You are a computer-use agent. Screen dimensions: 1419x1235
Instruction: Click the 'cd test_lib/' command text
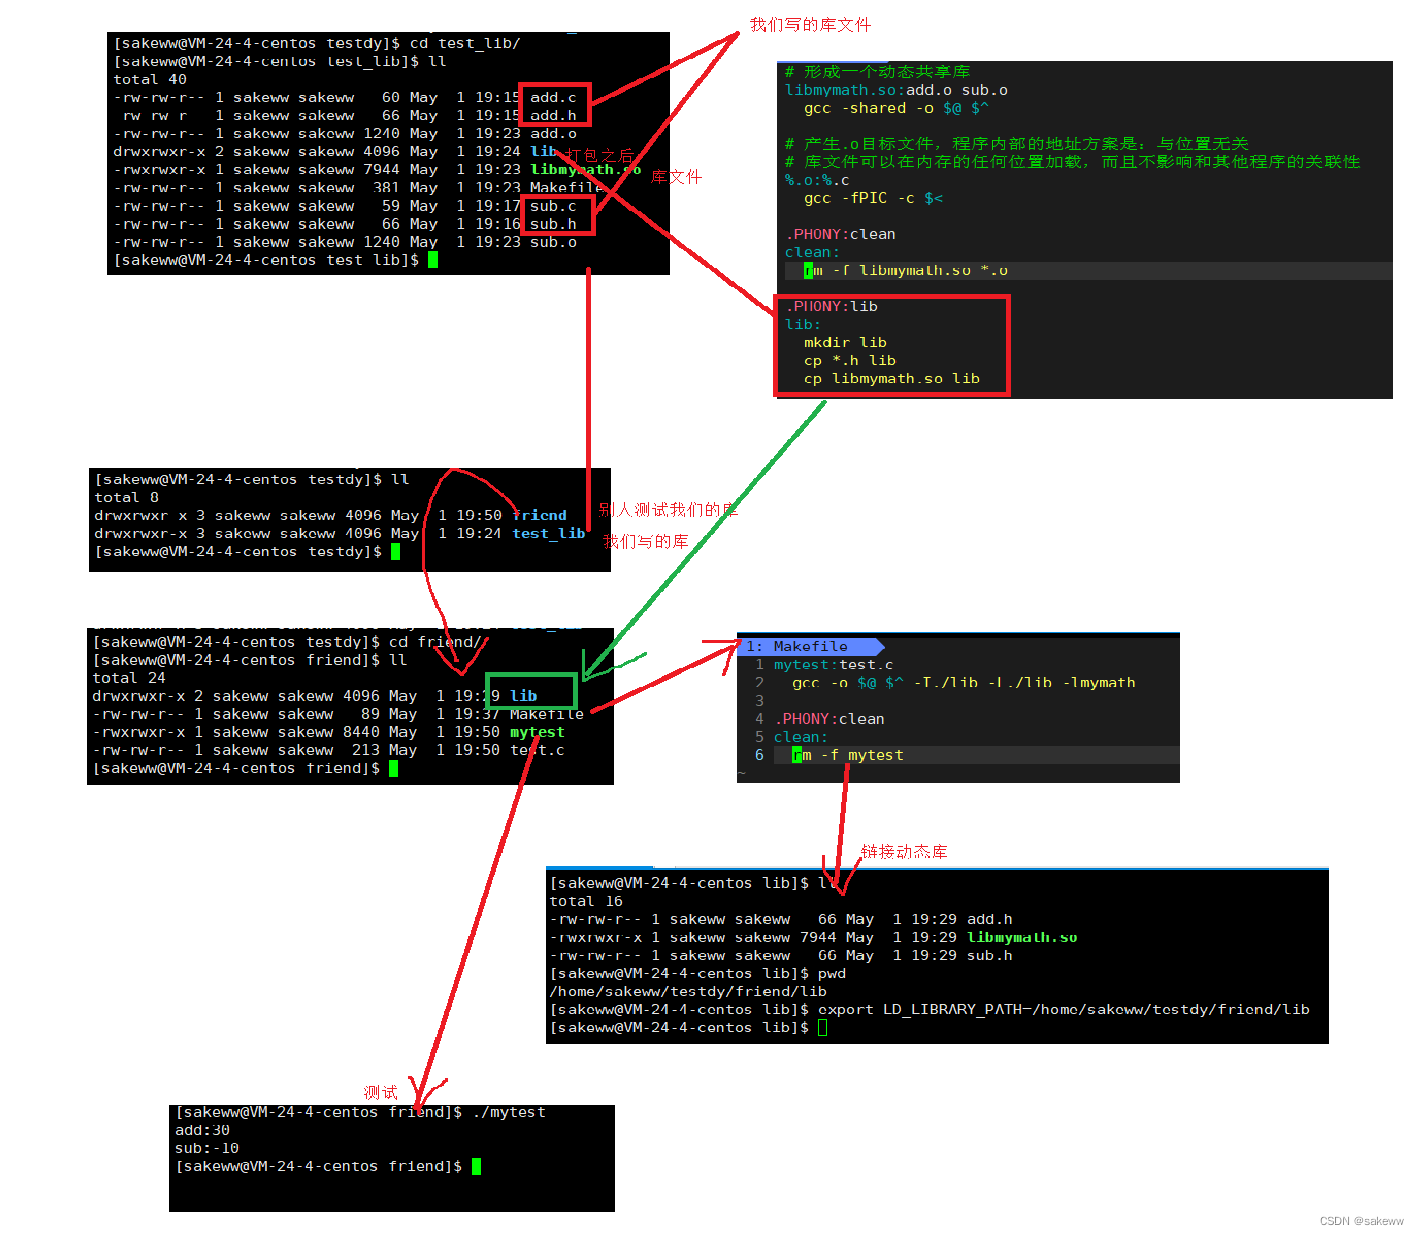(x=465, y=43)
